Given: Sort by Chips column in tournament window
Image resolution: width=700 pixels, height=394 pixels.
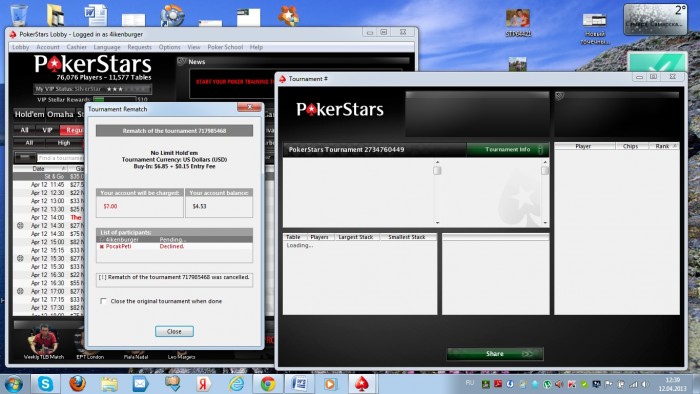Looking at the screenshot, I should point(630,146).
